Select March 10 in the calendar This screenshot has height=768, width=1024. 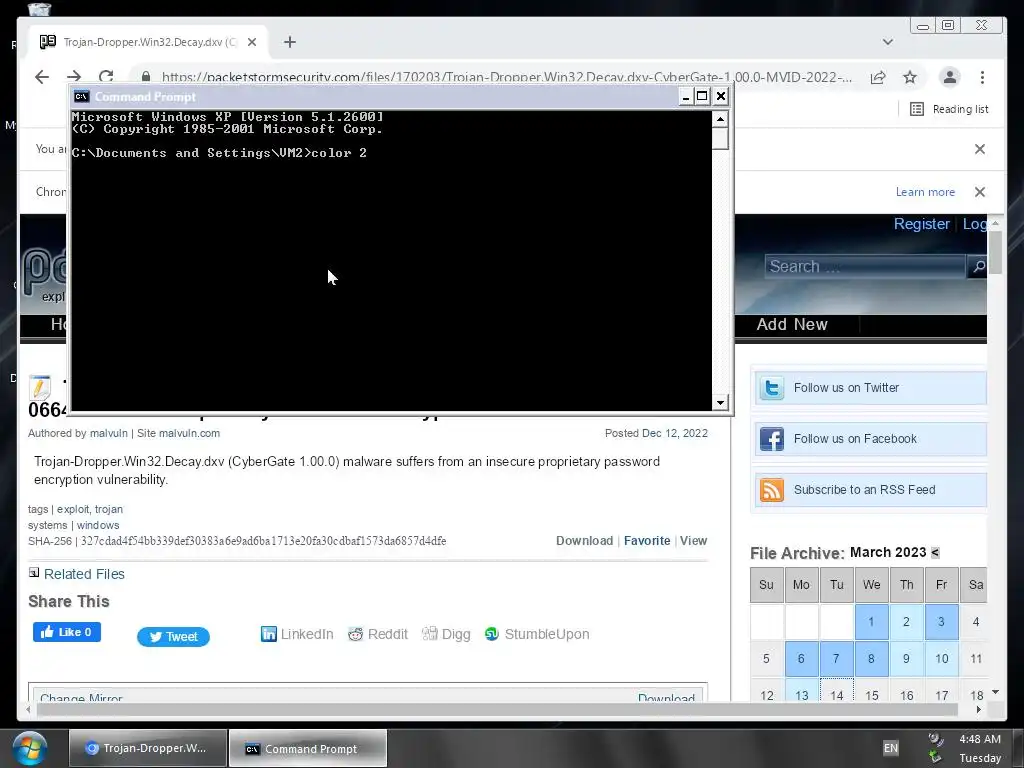click(941, 658)
